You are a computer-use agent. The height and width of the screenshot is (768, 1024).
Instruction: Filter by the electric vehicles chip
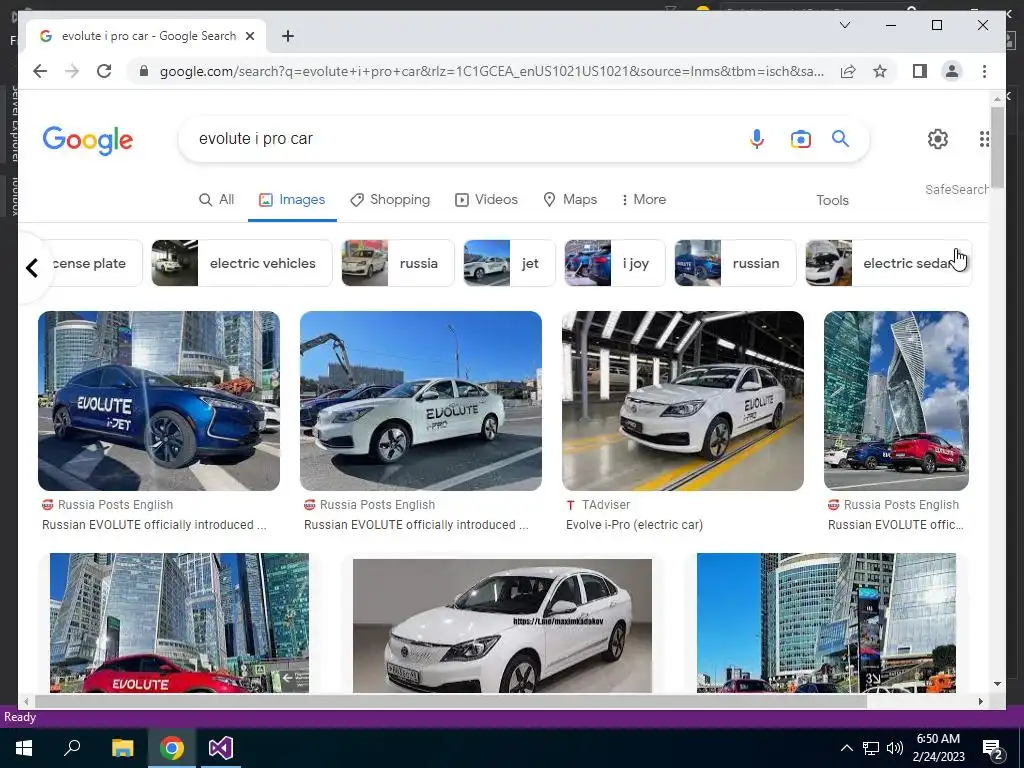tap(242, 263)
